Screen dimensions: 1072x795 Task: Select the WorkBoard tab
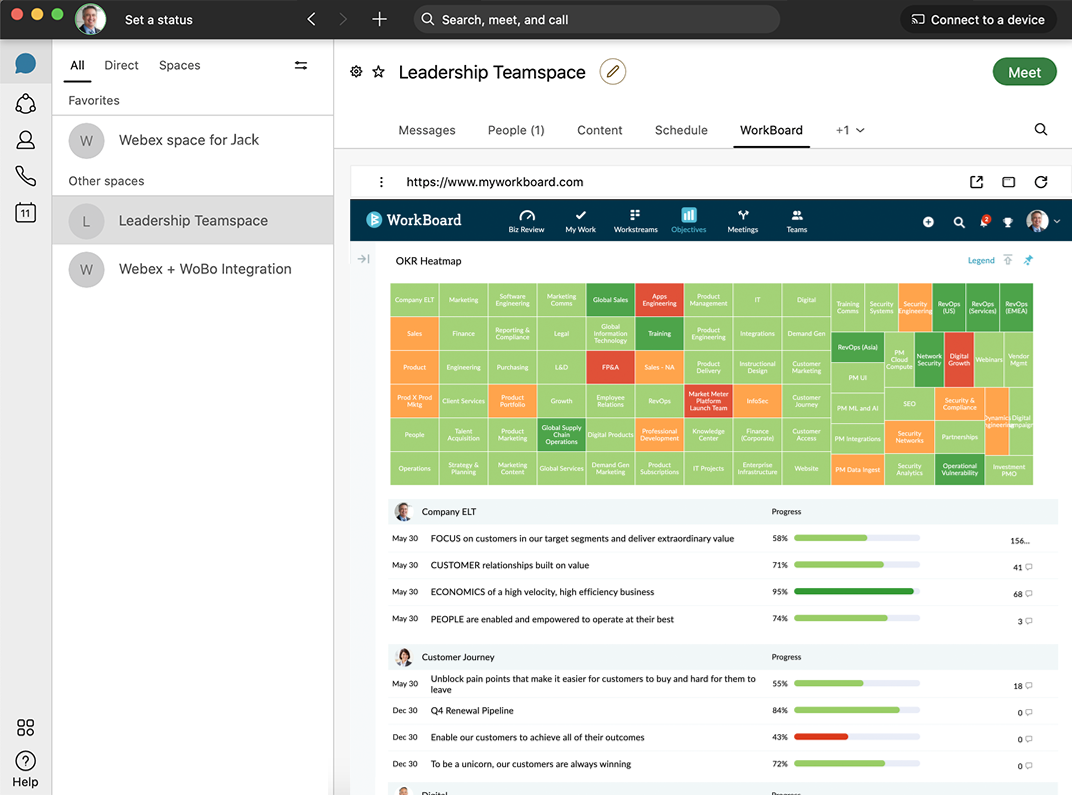(771, 130)
